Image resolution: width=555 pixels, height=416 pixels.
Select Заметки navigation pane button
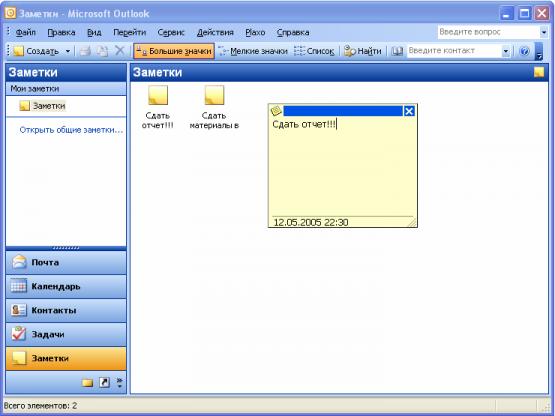click(66, 358)
